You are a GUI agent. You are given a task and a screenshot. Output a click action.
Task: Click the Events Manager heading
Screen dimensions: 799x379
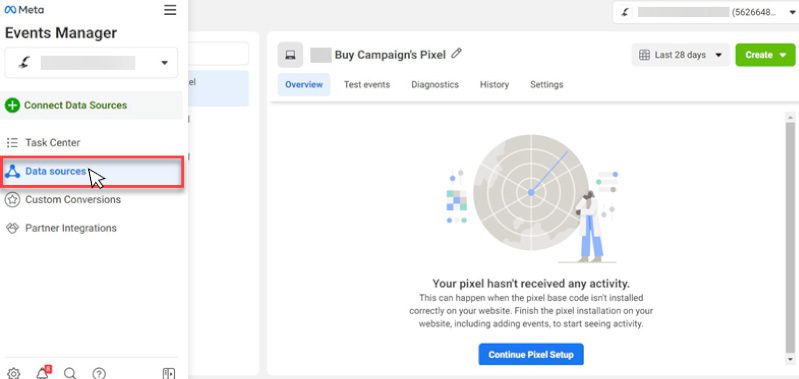61,33
